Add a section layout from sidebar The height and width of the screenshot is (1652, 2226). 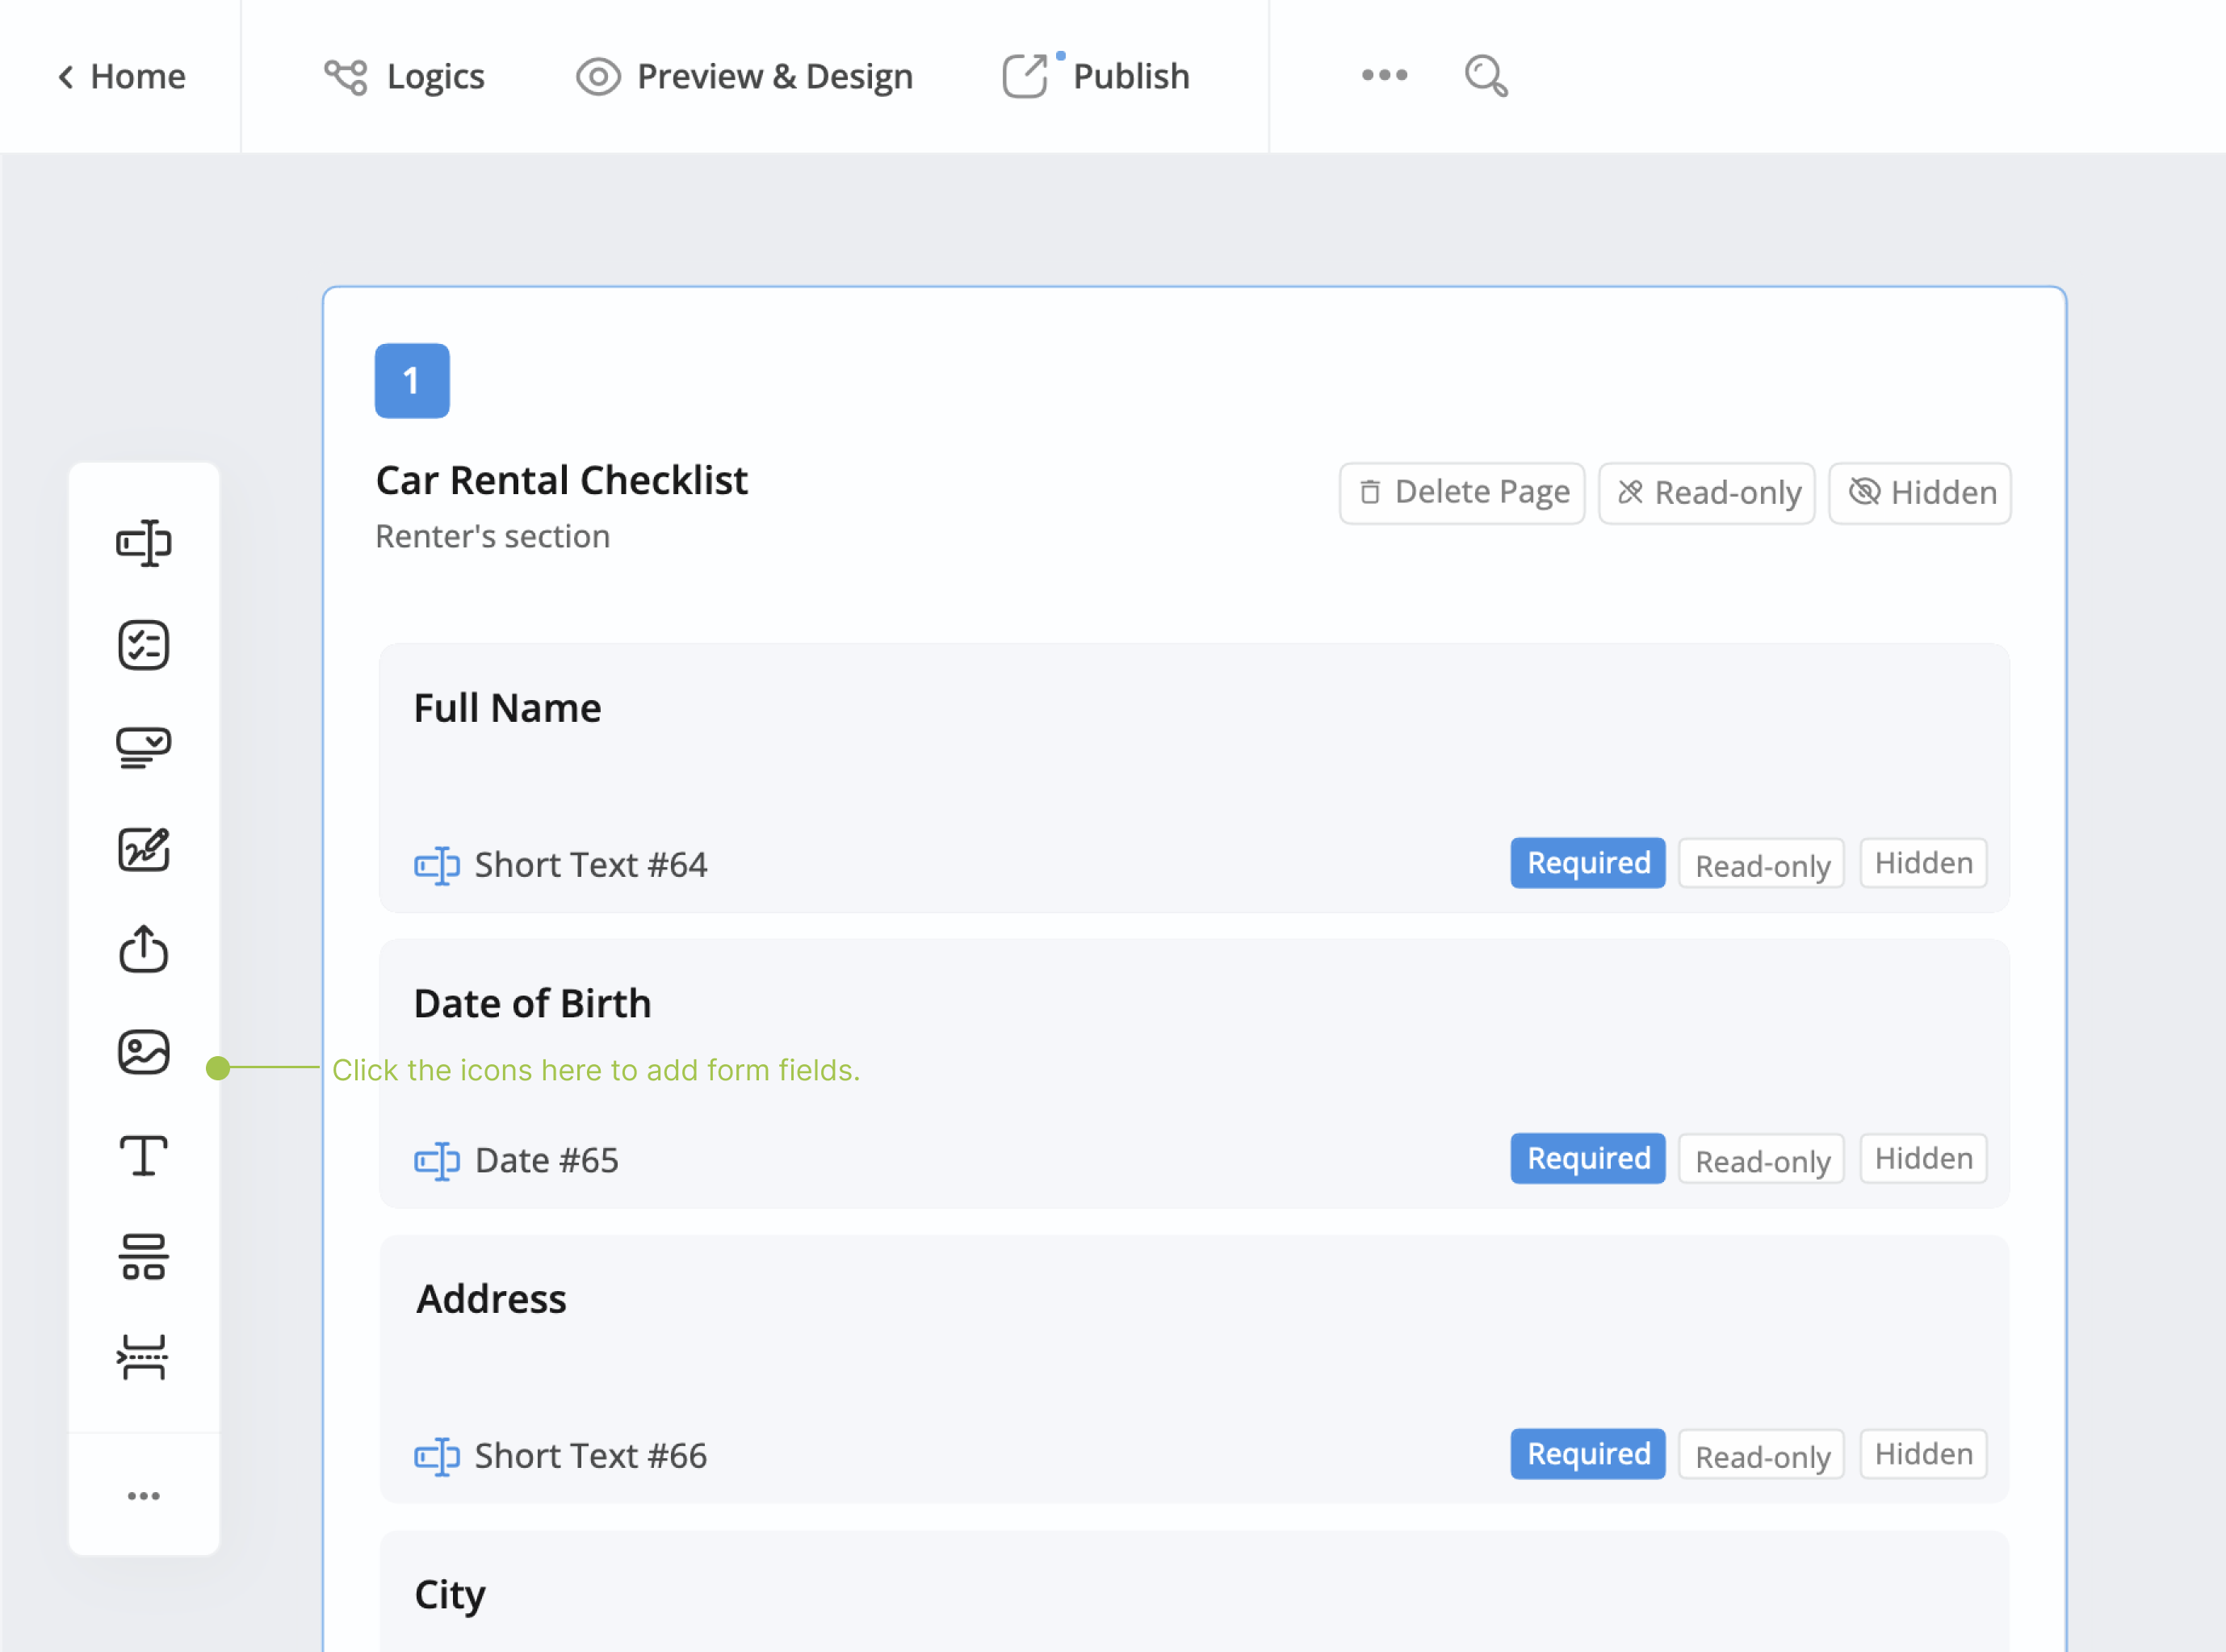pyautogui.click(x=143, y=1257)
